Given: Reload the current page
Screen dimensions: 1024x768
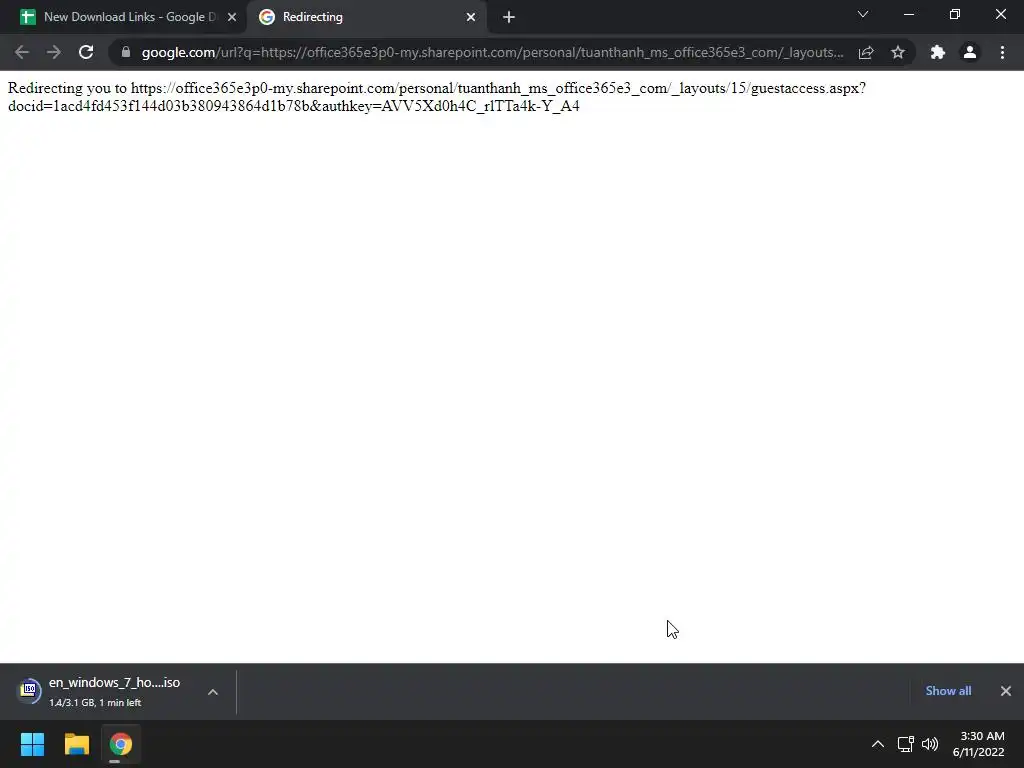Looking at the screenshot, I should coord(86,52).
